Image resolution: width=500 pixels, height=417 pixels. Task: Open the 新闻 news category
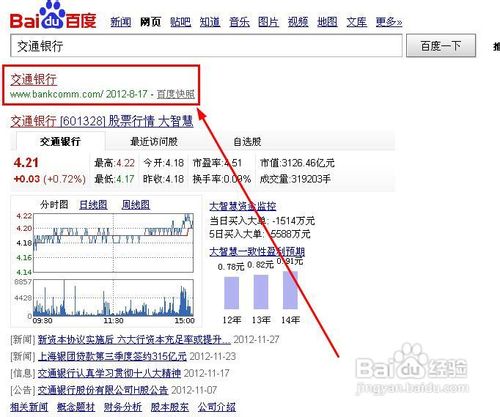[x=121, y=22]
